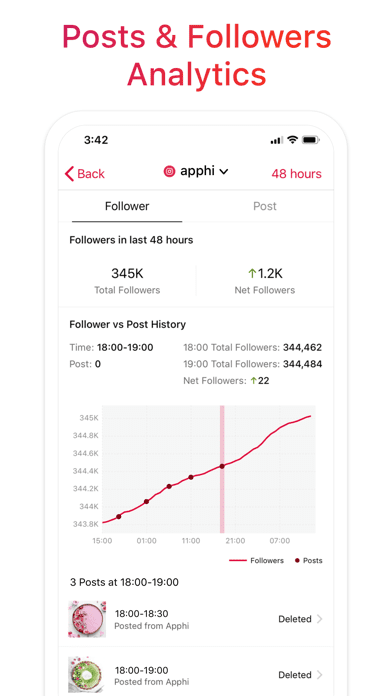Open the green donut post thumbnail

(x=87, y=675)
